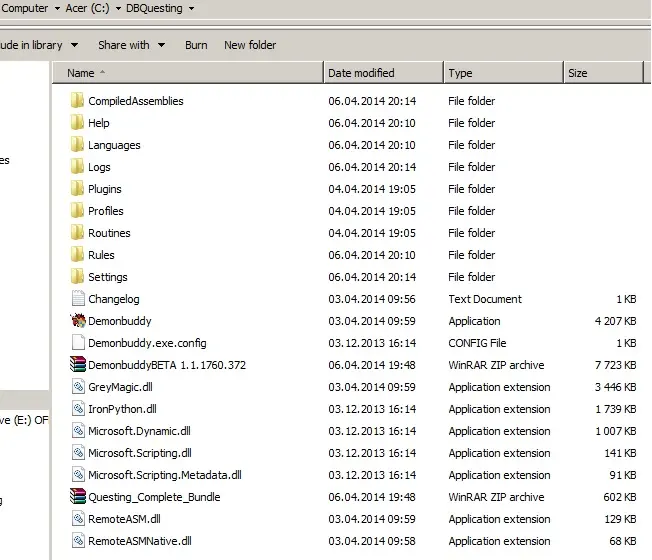Select the DemonbuddyBETA 1.1.1760.372 WinRAR archive icon

[79, 365]
